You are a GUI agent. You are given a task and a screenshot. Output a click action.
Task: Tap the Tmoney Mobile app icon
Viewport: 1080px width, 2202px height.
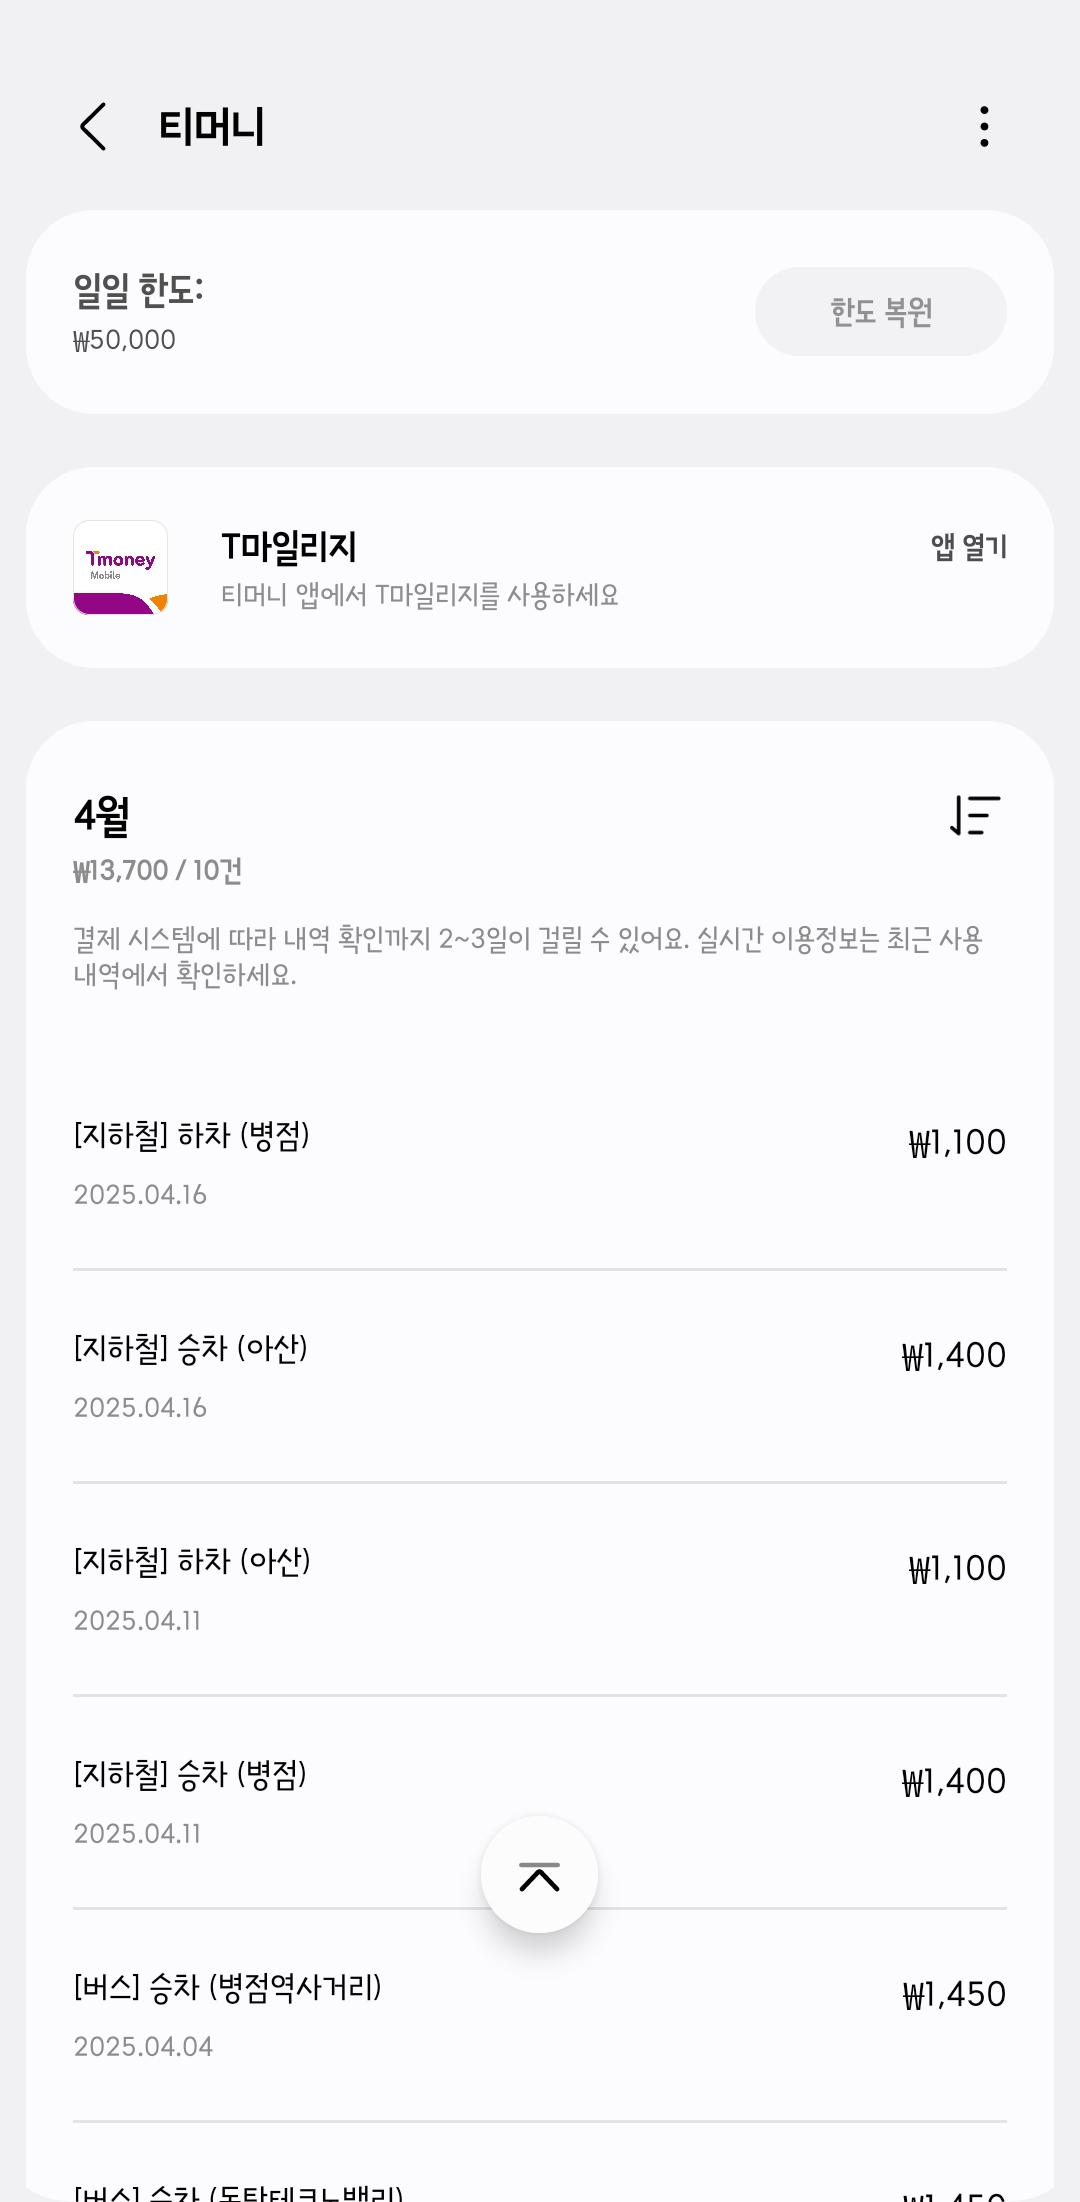click(x=120, y=567)
